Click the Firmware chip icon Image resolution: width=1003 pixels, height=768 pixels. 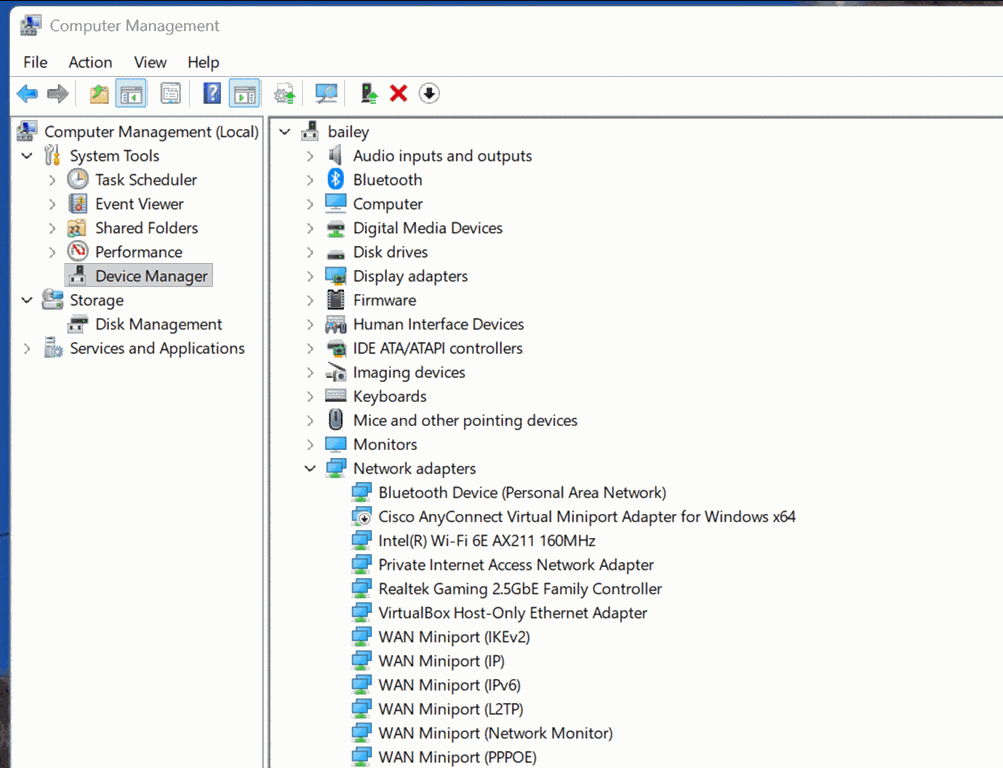click(336, 300)
